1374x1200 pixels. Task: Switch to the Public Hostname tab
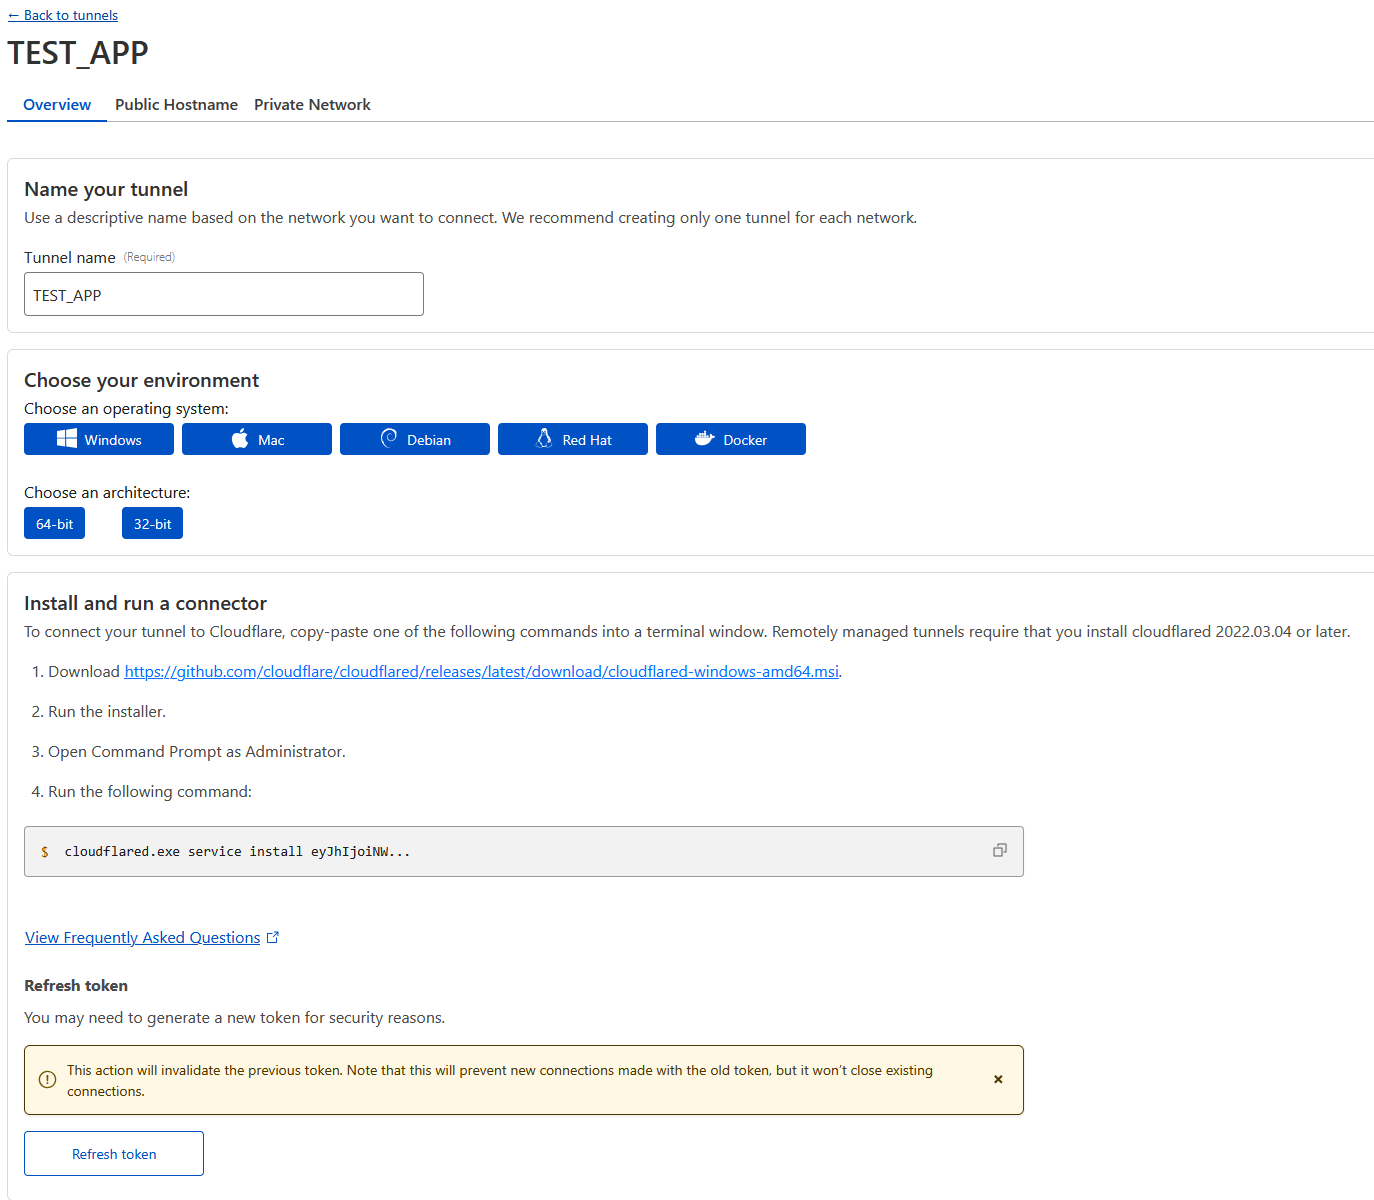[x=176, y=104]
